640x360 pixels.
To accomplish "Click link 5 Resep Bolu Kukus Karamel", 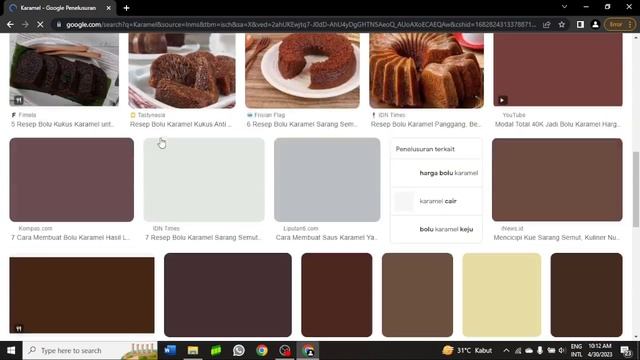I will [x=62, y=124].
